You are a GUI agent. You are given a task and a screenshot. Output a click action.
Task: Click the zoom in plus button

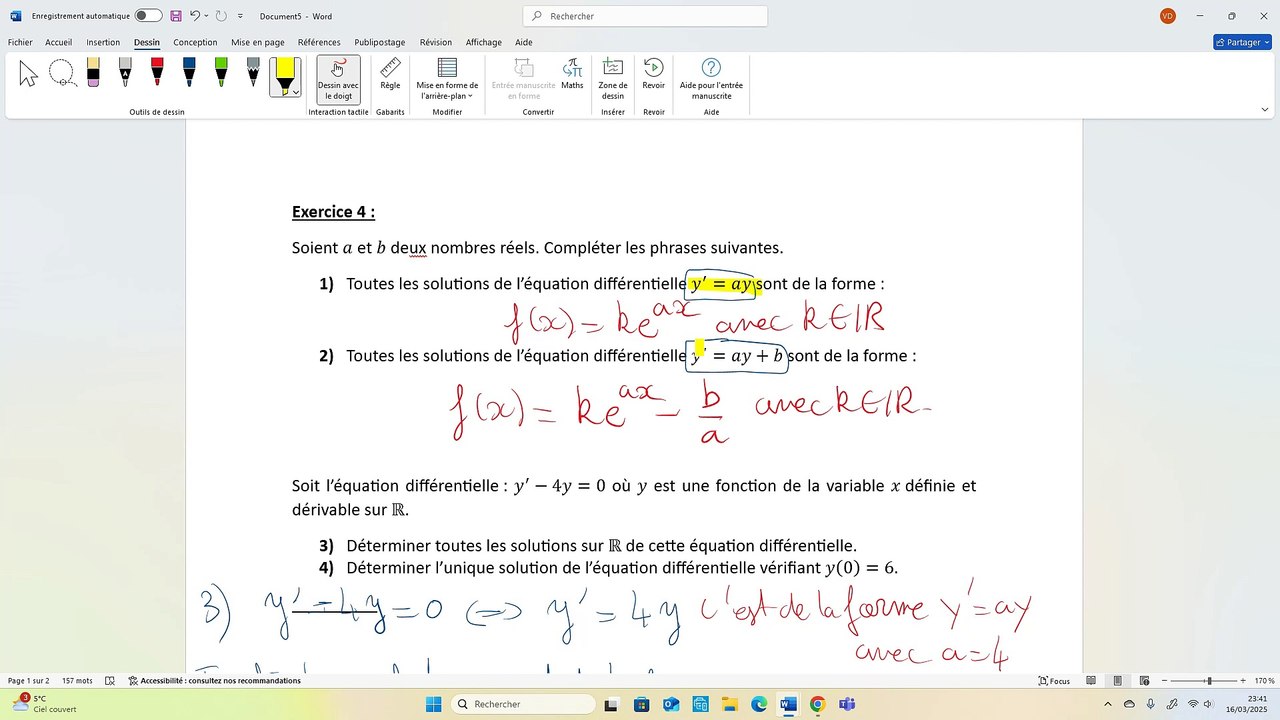(x=1243, y=681)
